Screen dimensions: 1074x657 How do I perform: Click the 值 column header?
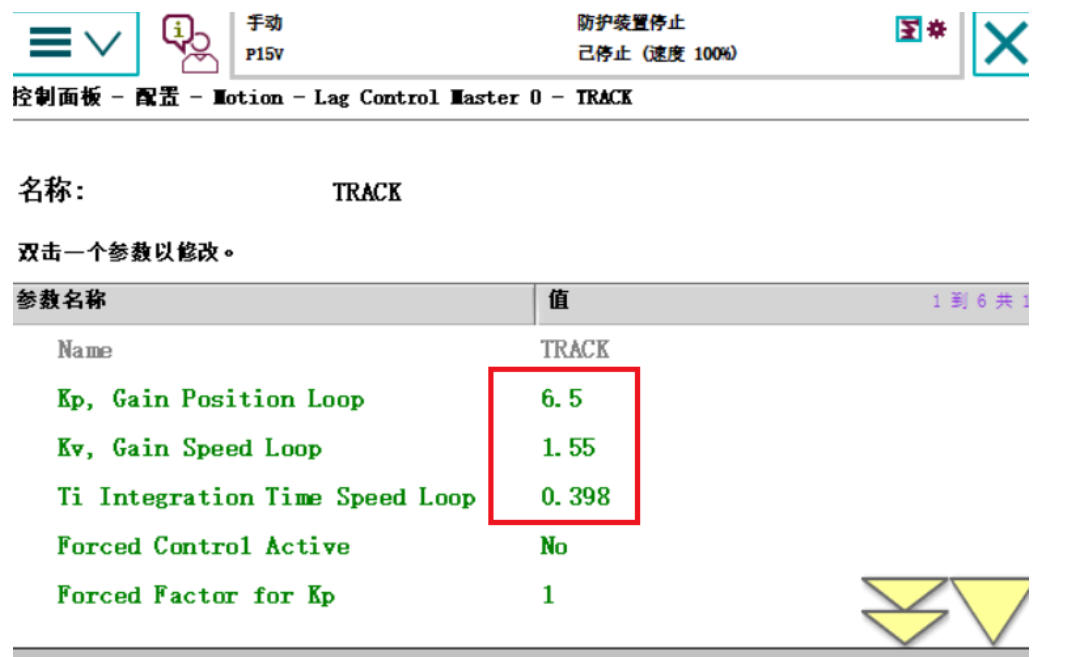tap(558, 301)
